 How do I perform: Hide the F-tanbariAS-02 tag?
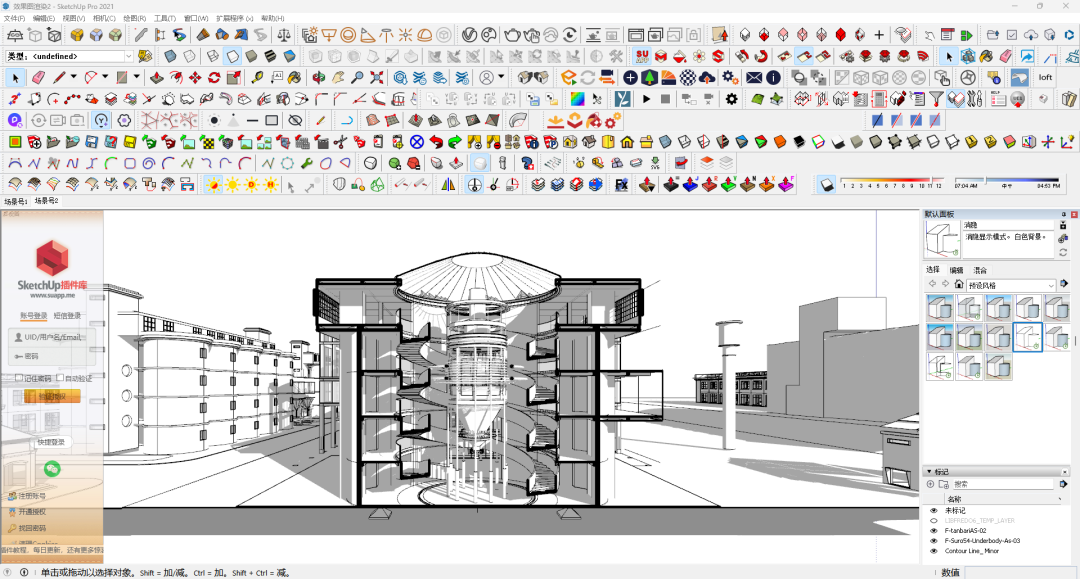pyautogui.click(x=934, y=531)
